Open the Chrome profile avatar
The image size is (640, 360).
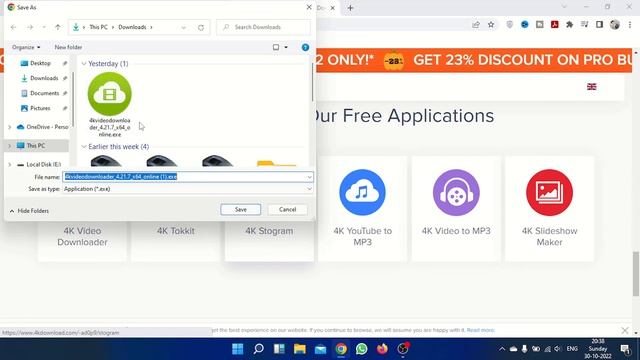coord(615,25)
